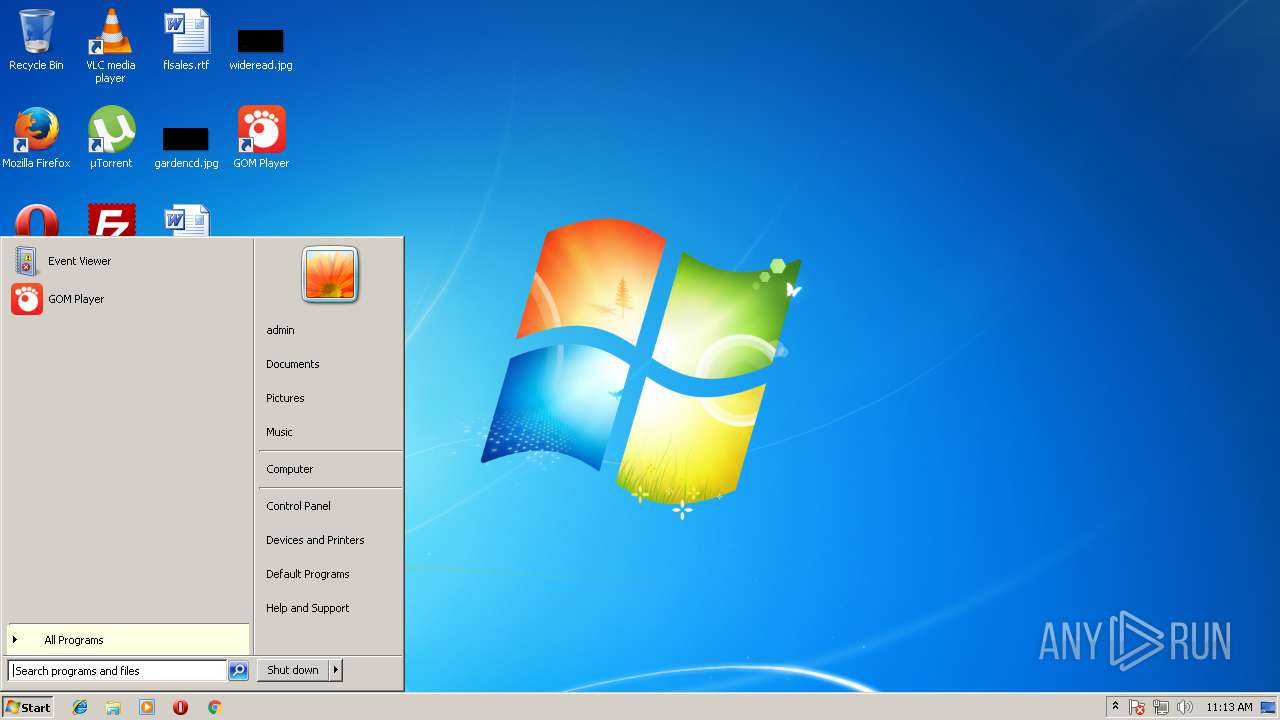This screenshot has width=1280, height=720.
Task: Select the flsales.rtf document icon
Action: (x=186, y=40)
